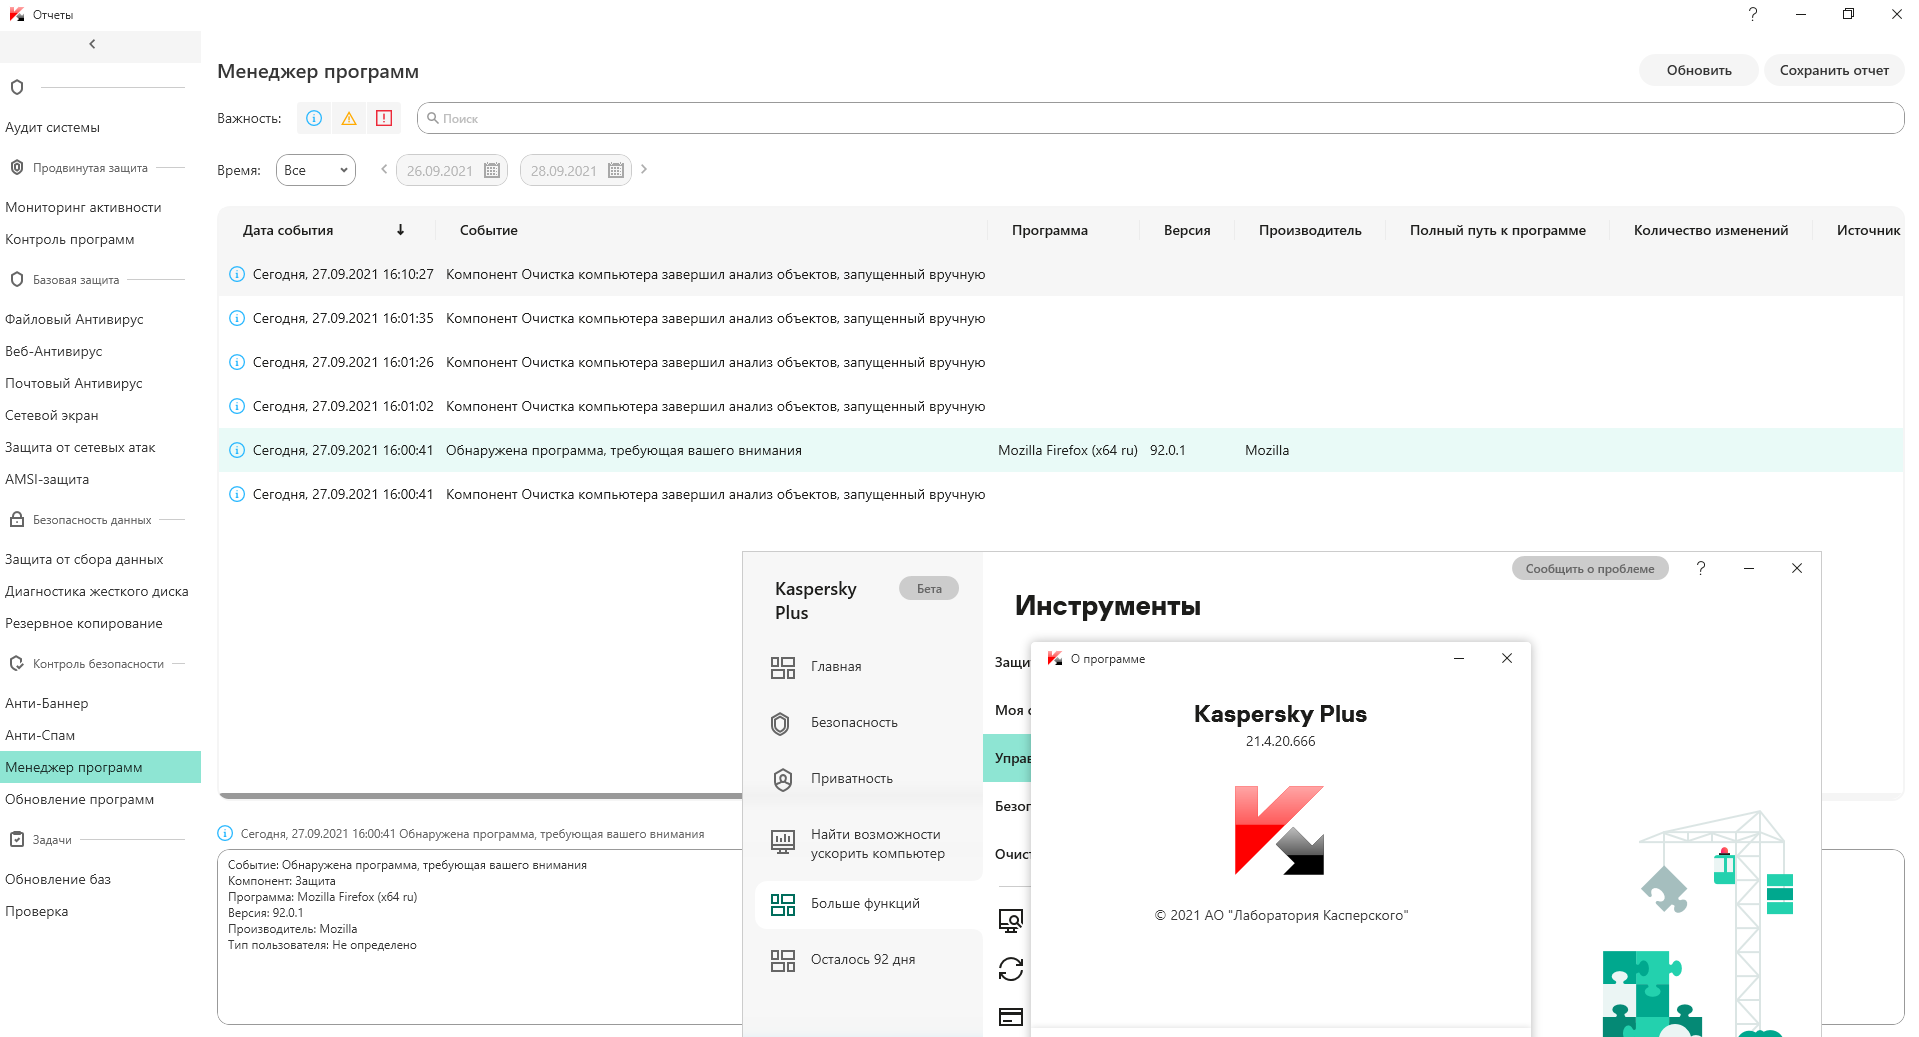Open Анти-Спам report
Viewport: 1919px width, 1037px height.
[x=40, y=735]
